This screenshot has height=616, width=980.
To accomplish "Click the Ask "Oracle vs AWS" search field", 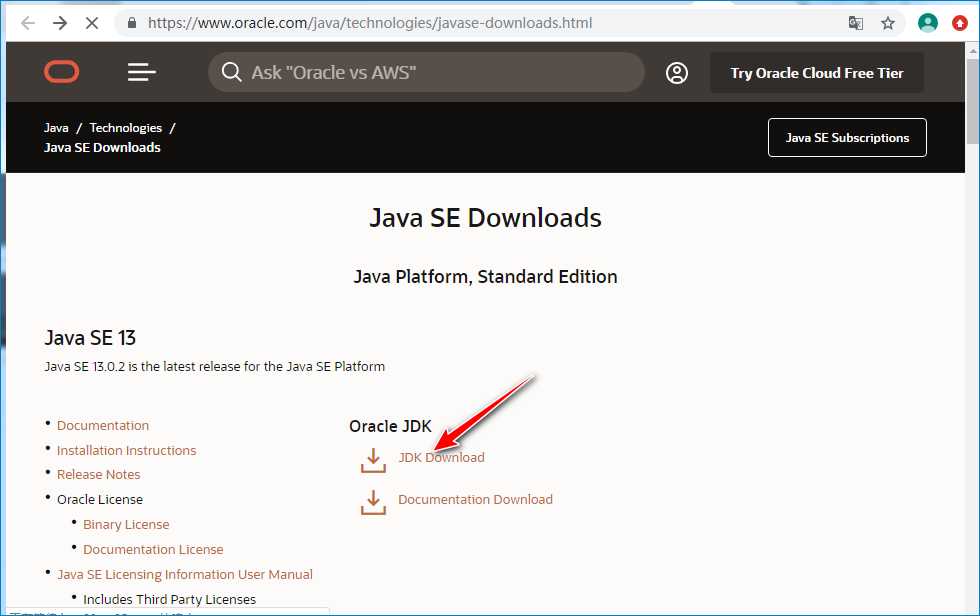I will [426, 72].
